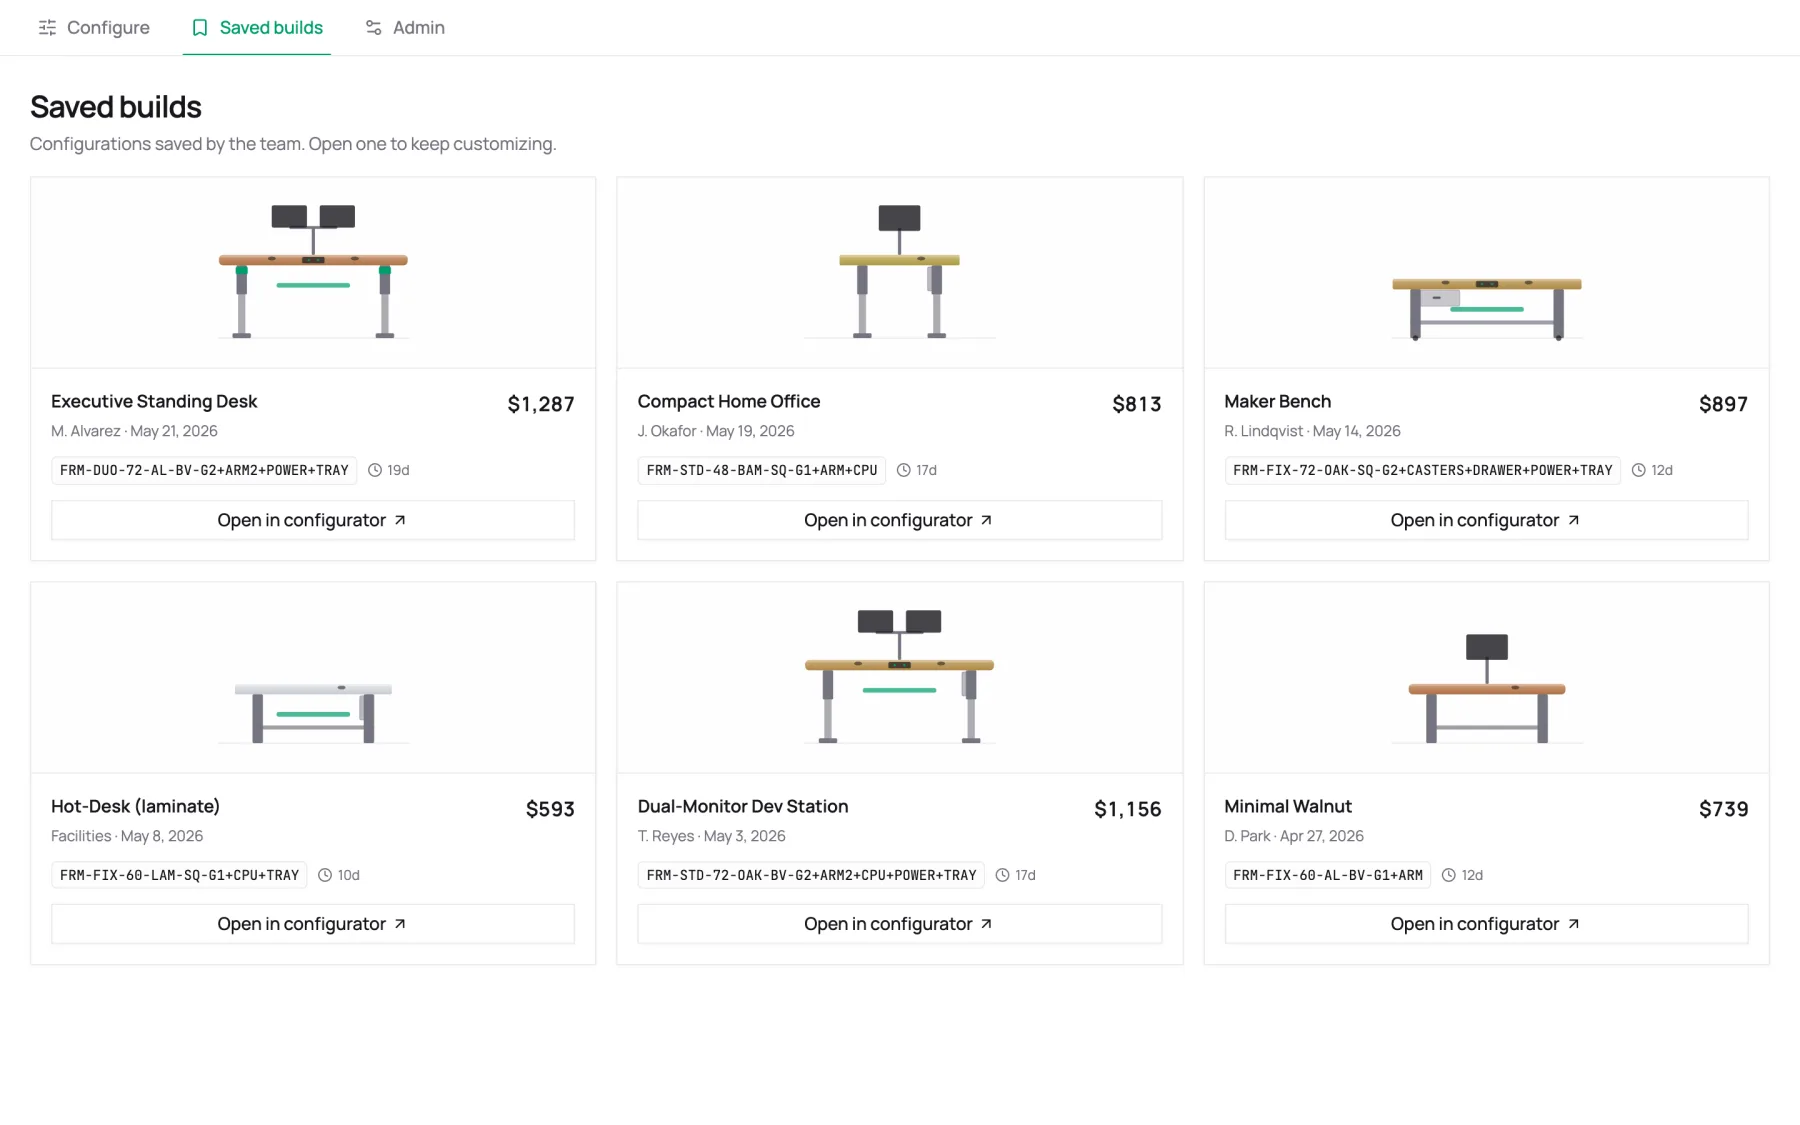Click the Hot-Desk (laminate) title
1800x1125 pixels.
click(x=135, y=806)
